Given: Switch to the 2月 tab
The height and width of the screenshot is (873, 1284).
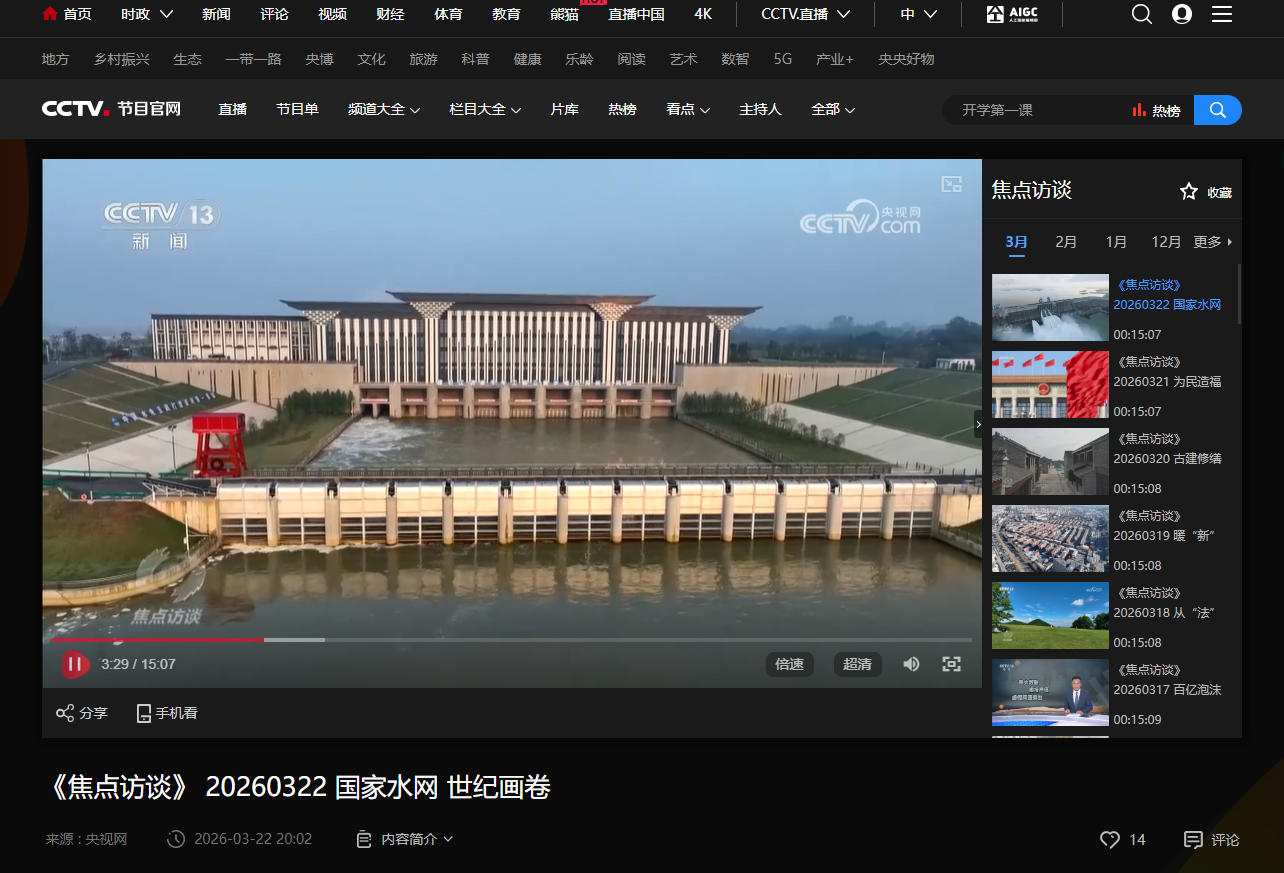Looking at the screenshot, I should click(1066, 242).
